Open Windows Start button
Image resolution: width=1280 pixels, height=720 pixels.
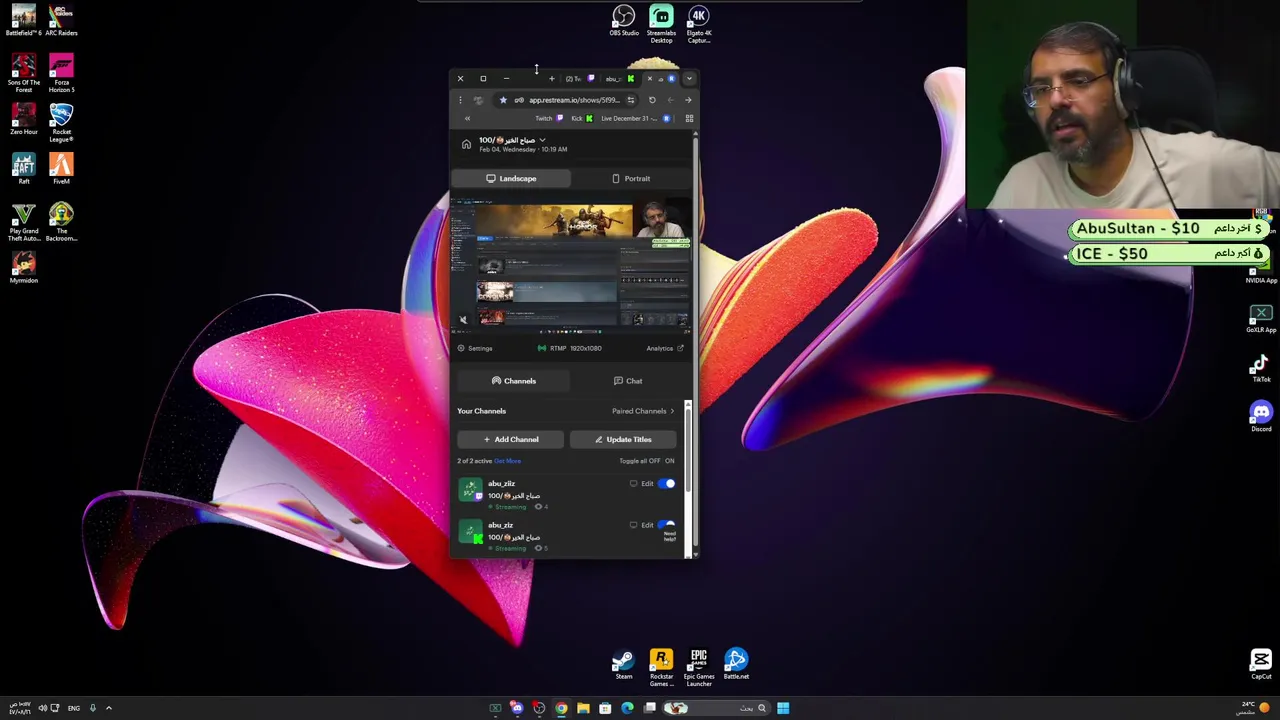[x=783, y=708]
